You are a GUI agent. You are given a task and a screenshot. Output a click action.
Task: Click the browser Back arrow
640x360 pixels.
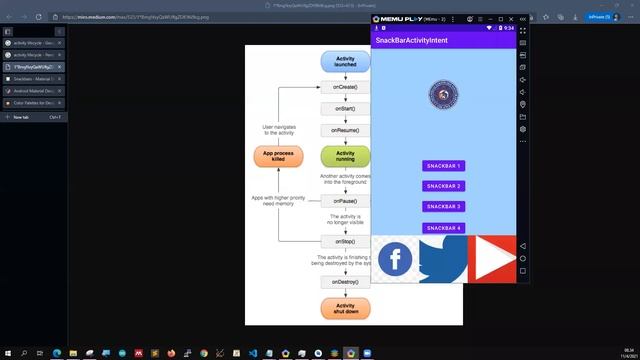pos(9,17)
